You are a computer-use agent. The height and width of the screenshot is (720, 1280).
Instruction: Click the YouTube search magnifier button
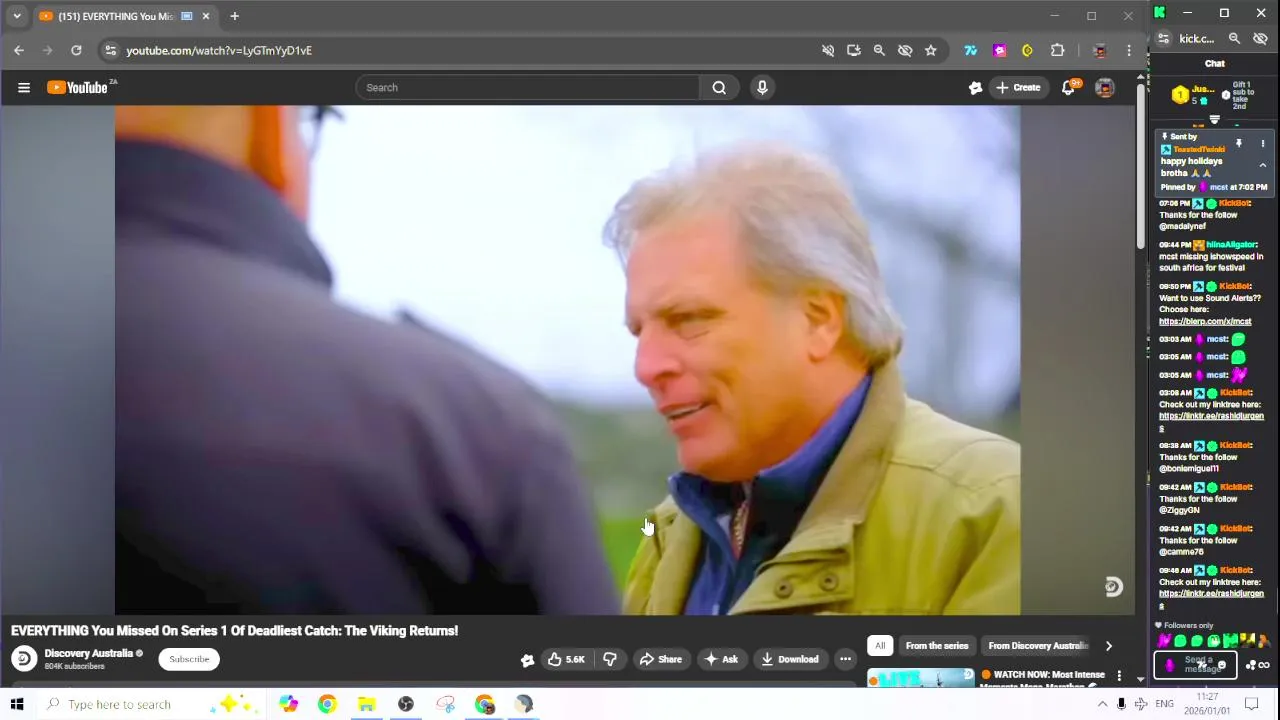tap(719, 88)
